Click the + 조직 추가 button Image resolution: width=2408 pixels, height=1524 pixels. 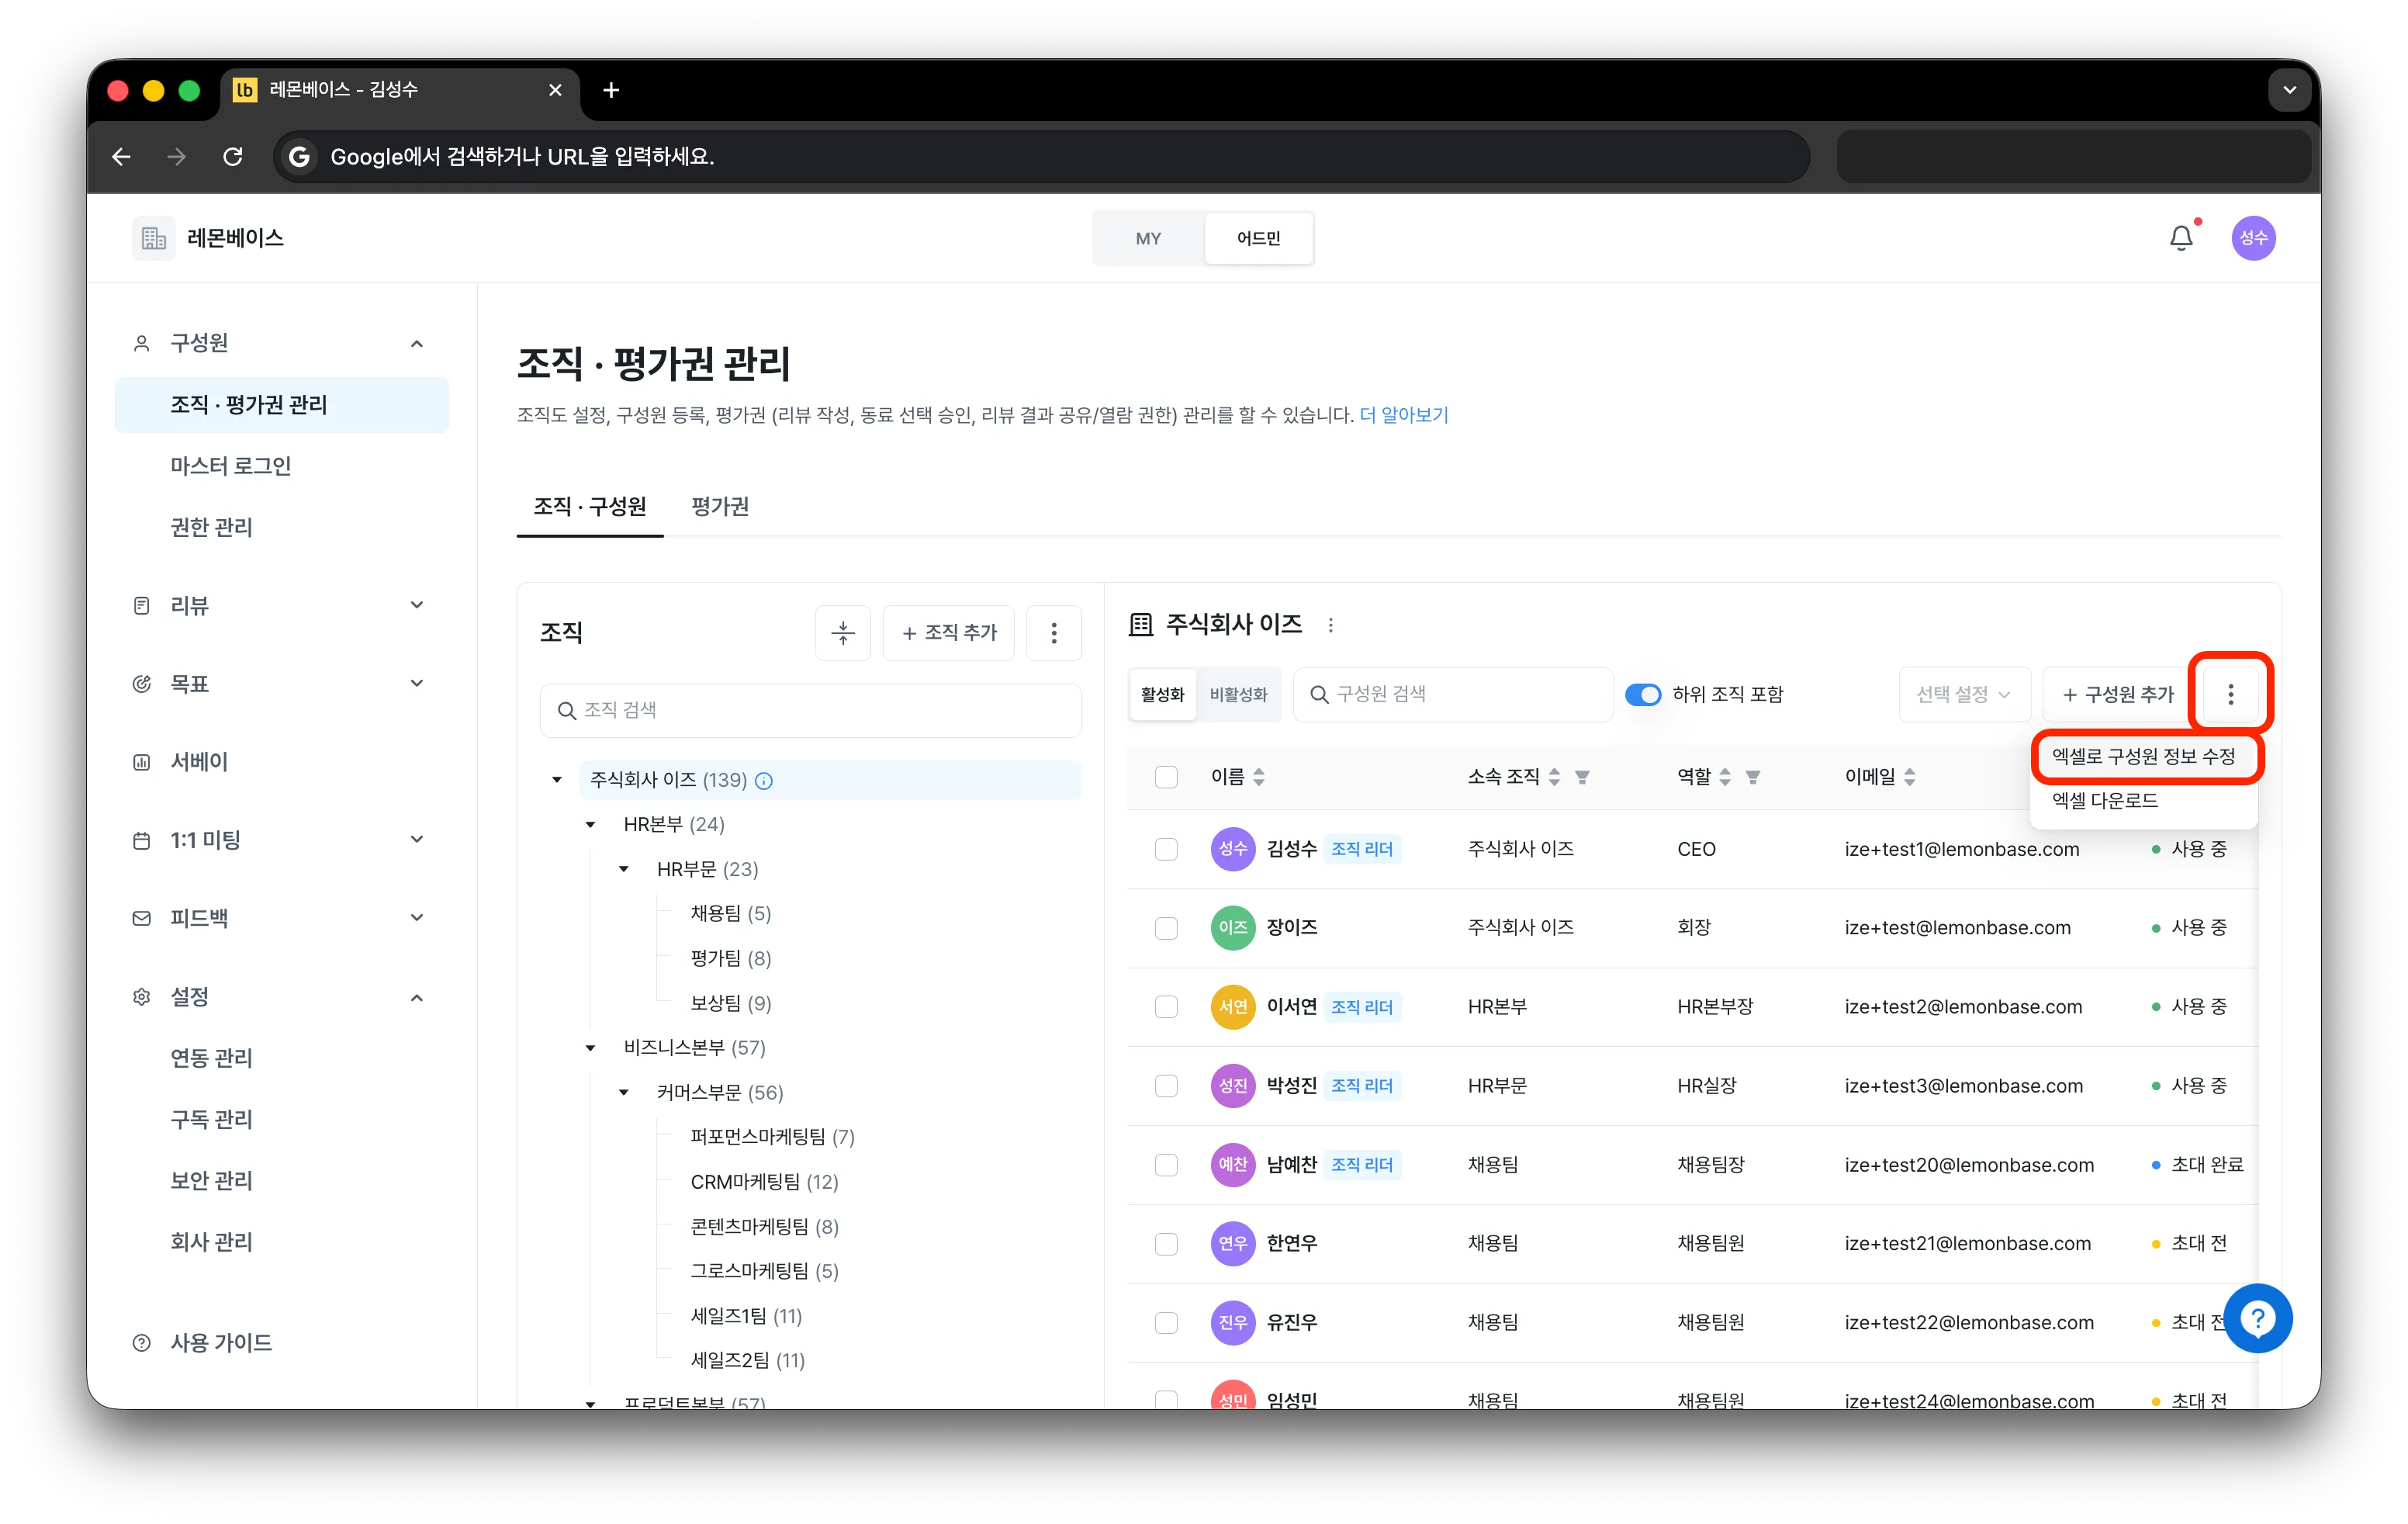(x=949, y=632)
